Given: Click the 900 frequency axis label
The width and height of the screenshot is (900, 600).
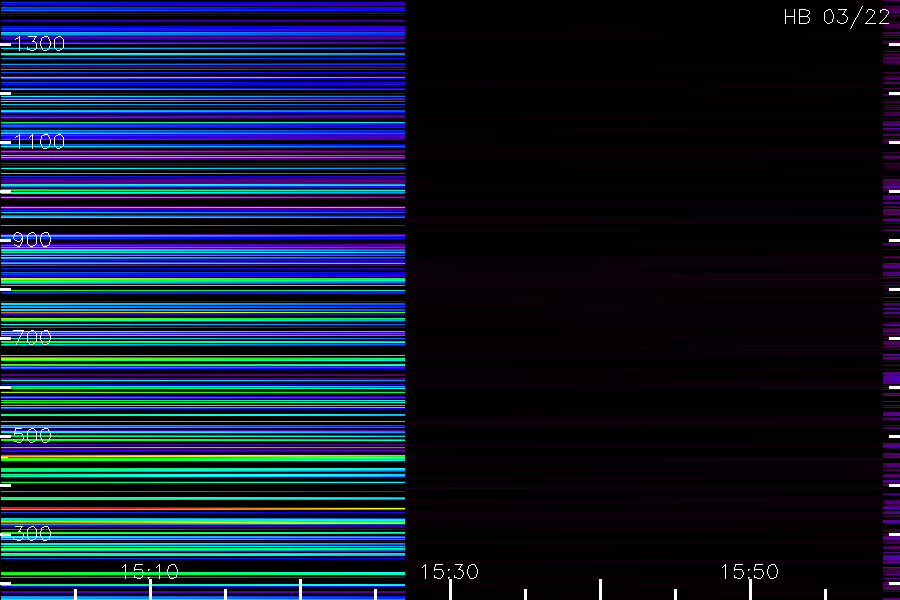Looking at the screenshot, I should pos(32,240).
